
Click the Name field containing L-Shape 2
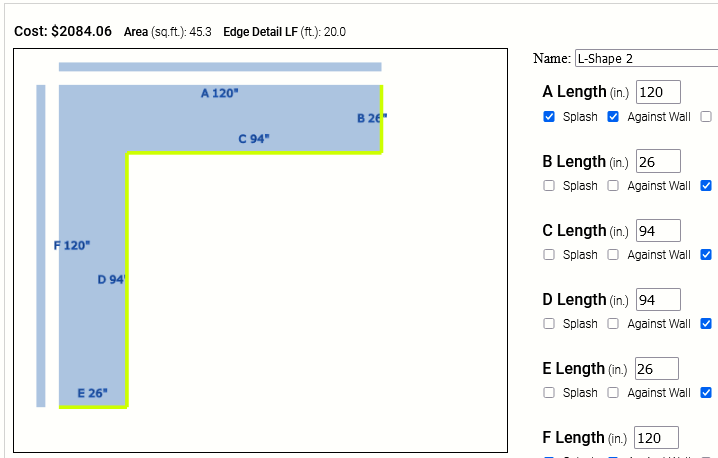[x=645, y=59]
